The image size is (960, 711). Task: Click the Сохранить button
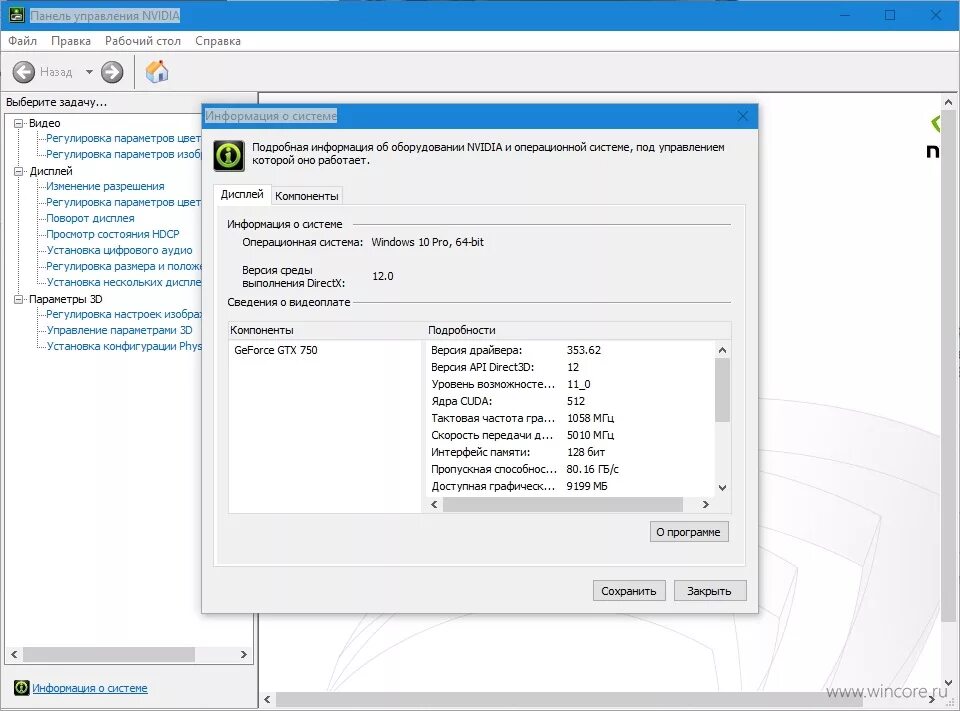point(629,591)
